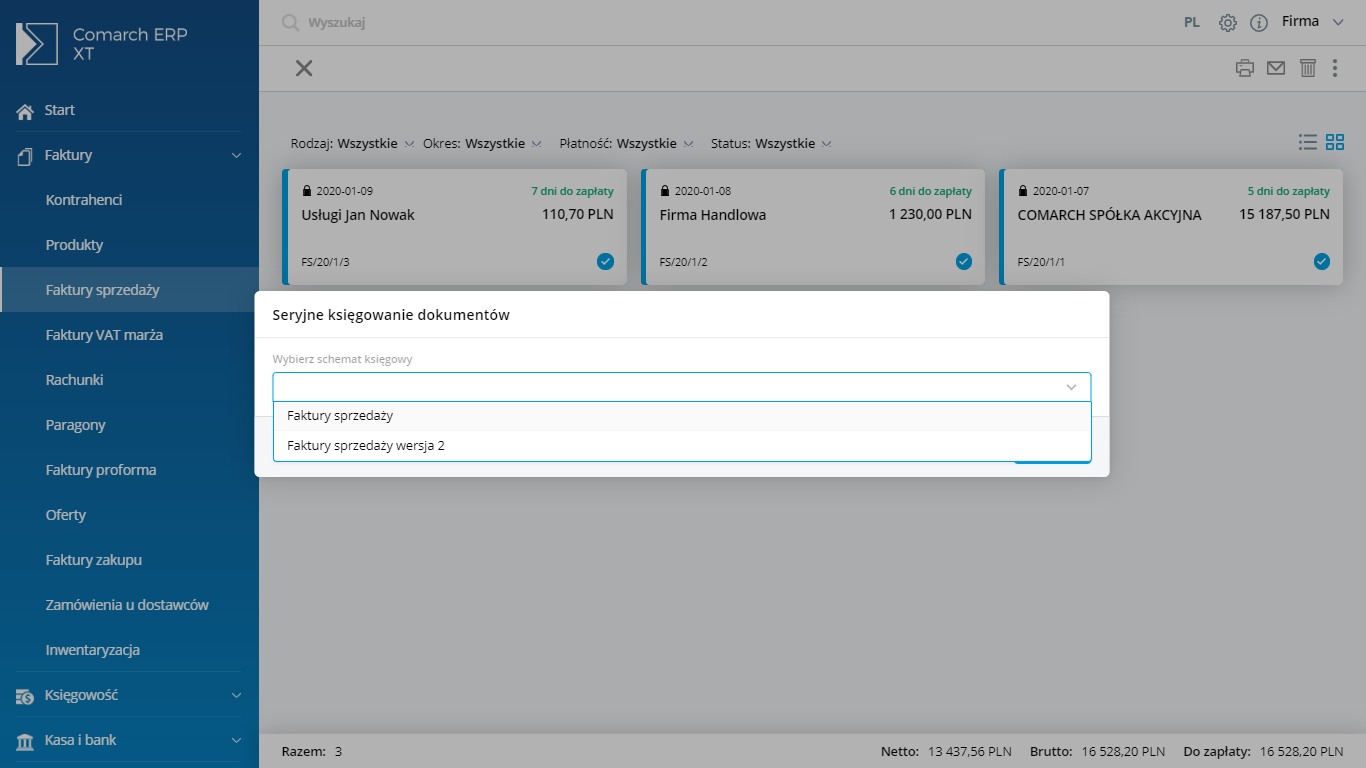
Task: Open the Start home icon
Action: (x=25, y=111)
